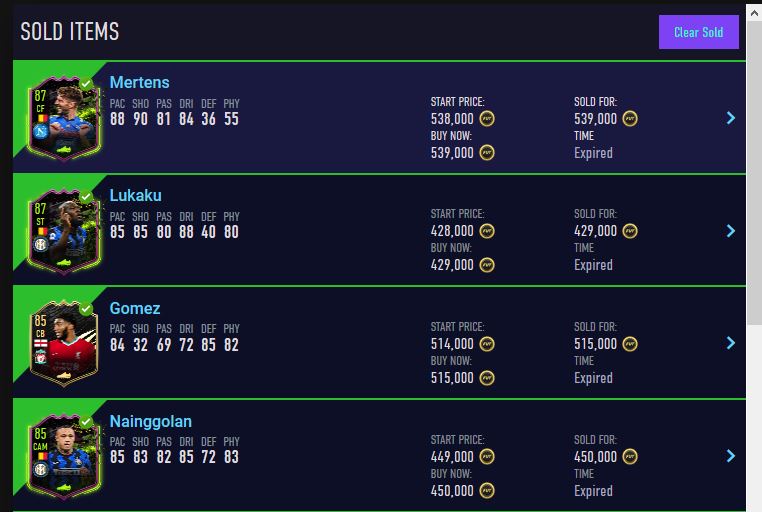This screenshot has height=512, width=762.
Task: Click coin icon beside Mertens 539,000 sold price
Action: pos(630,119)
